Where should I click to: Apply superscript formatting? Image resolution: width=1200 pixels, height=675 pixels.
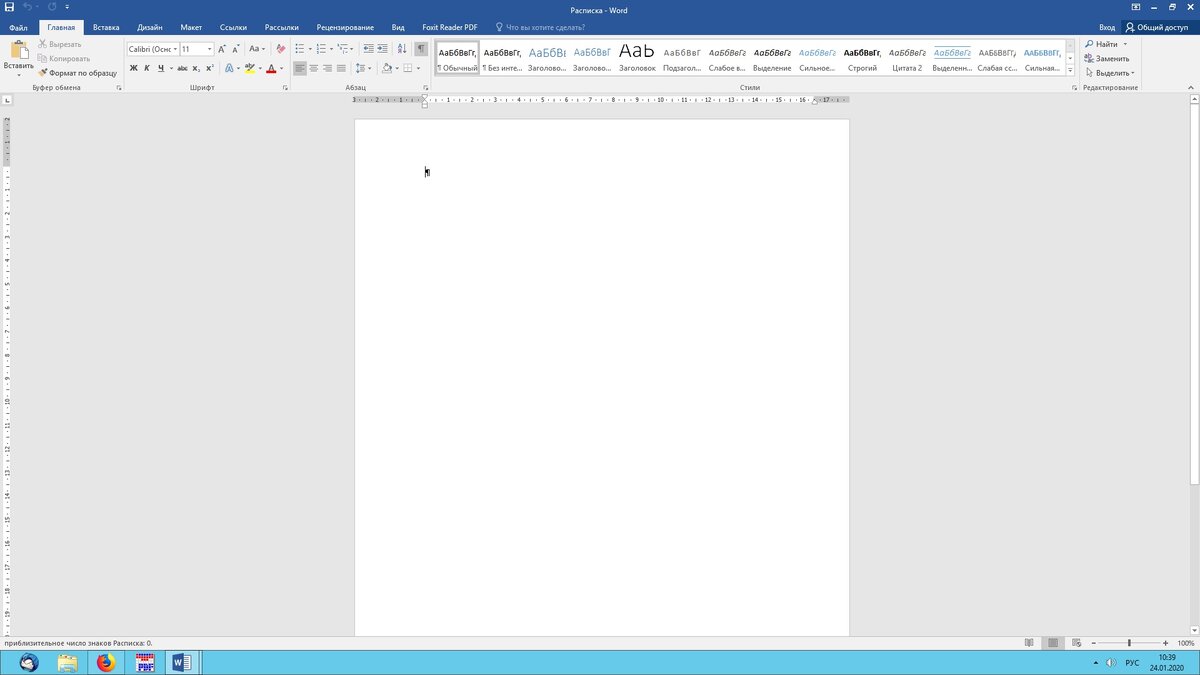coord(210,68)
